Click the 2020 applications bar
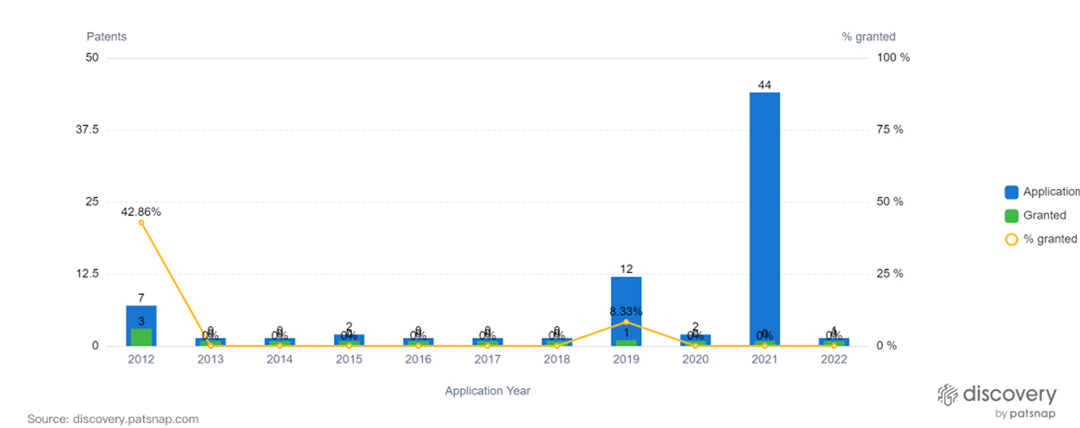The image size is (1080, 428). (x=695, y=340)
